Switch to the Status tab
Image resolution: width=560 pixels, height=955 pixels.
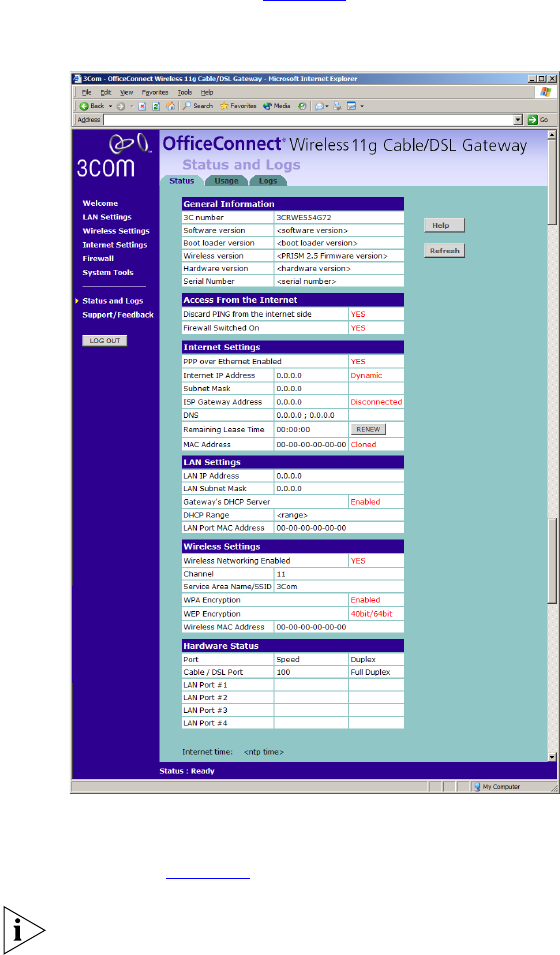tap(182, 181)
